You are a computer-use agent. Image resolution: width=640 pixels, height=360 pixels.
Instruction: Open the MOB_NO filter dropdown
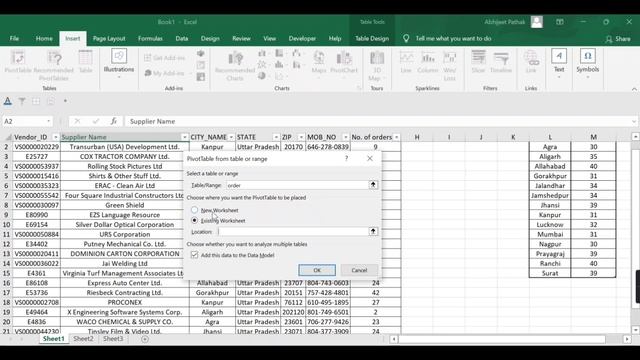(346, 137)
